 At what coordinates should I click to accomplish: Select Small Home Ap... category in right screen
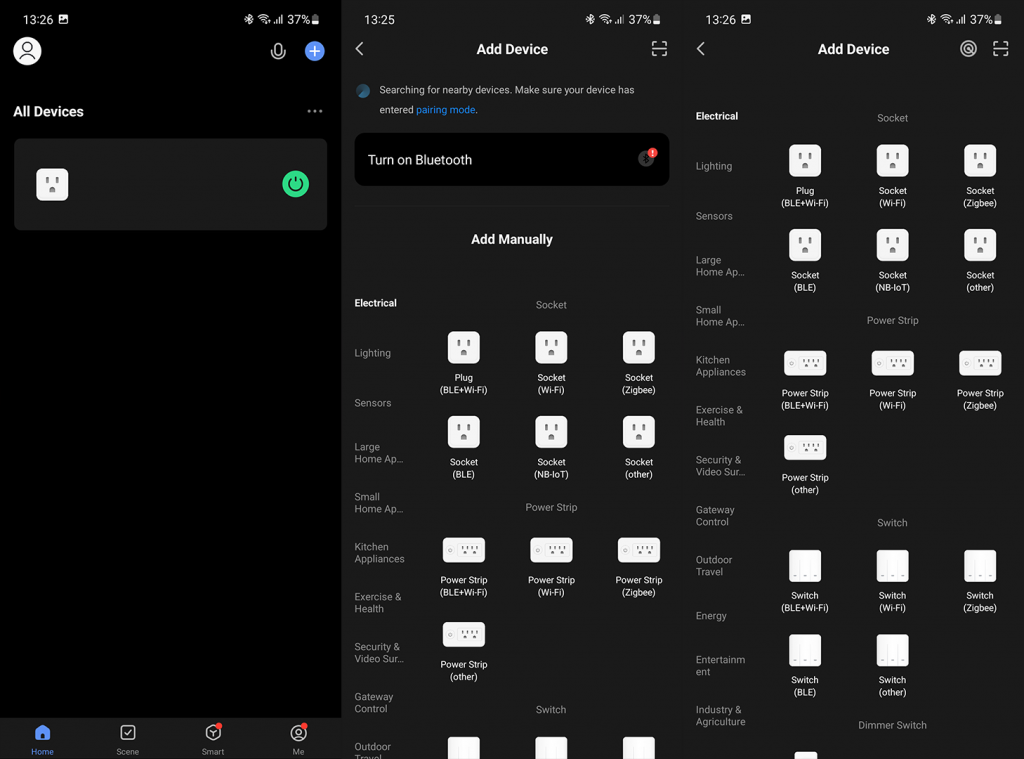(x=720, y=315)
